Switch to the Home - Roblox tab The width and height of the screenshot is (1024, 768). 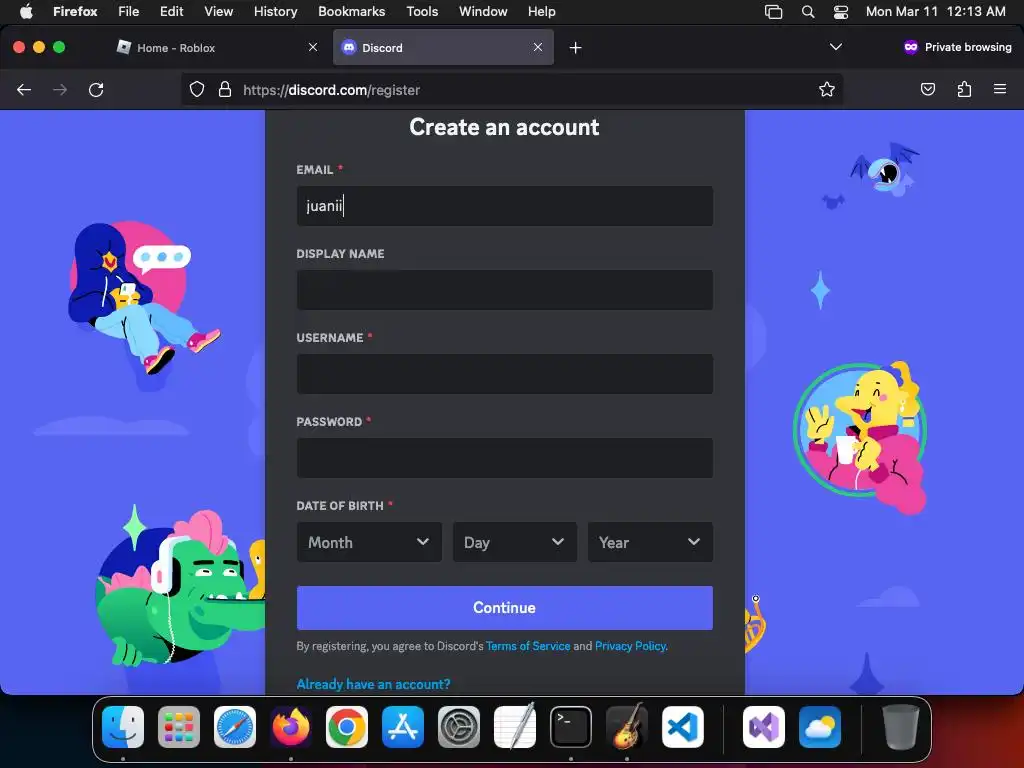[x=217, y=48]
